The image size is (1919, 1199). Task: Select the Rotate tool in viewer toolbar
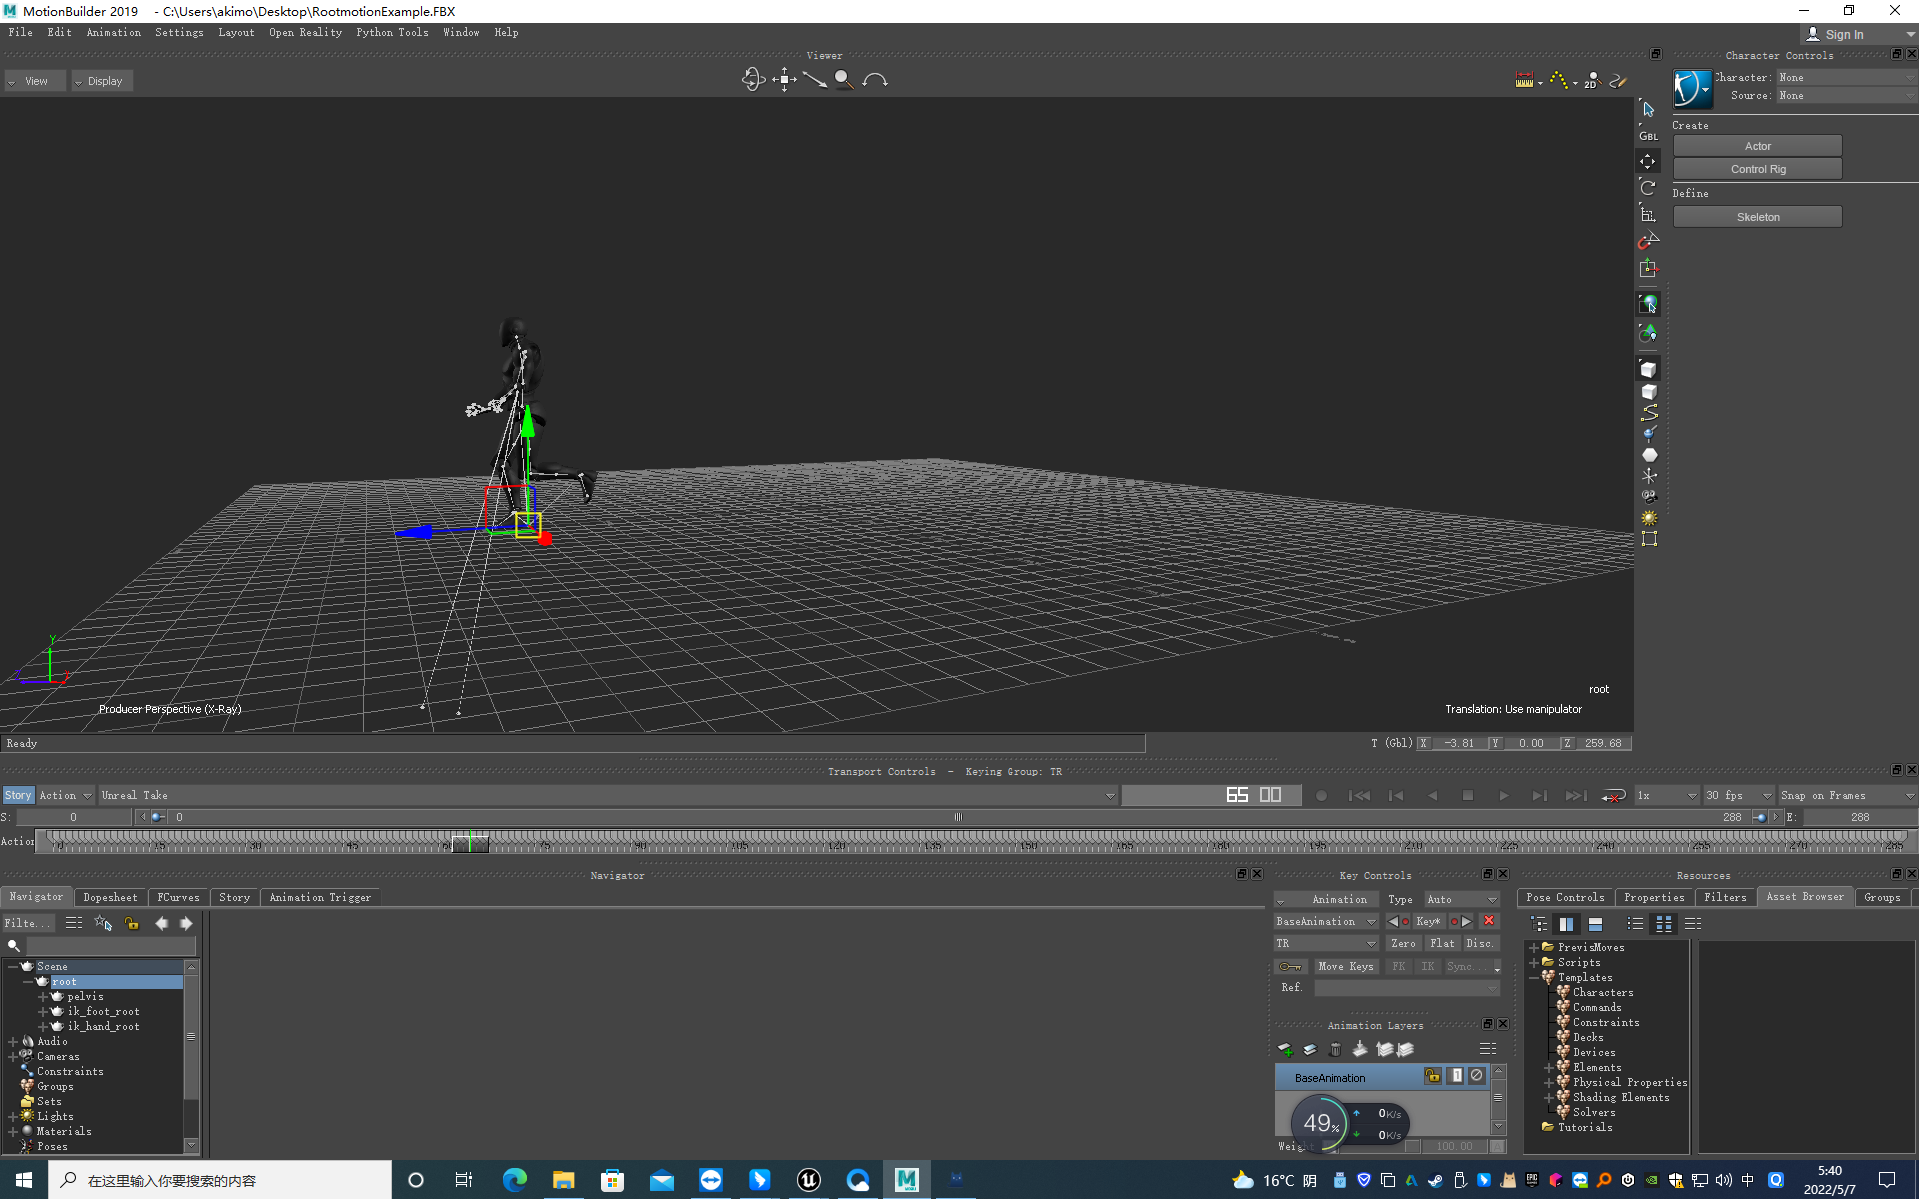(x=1648, y=188)
